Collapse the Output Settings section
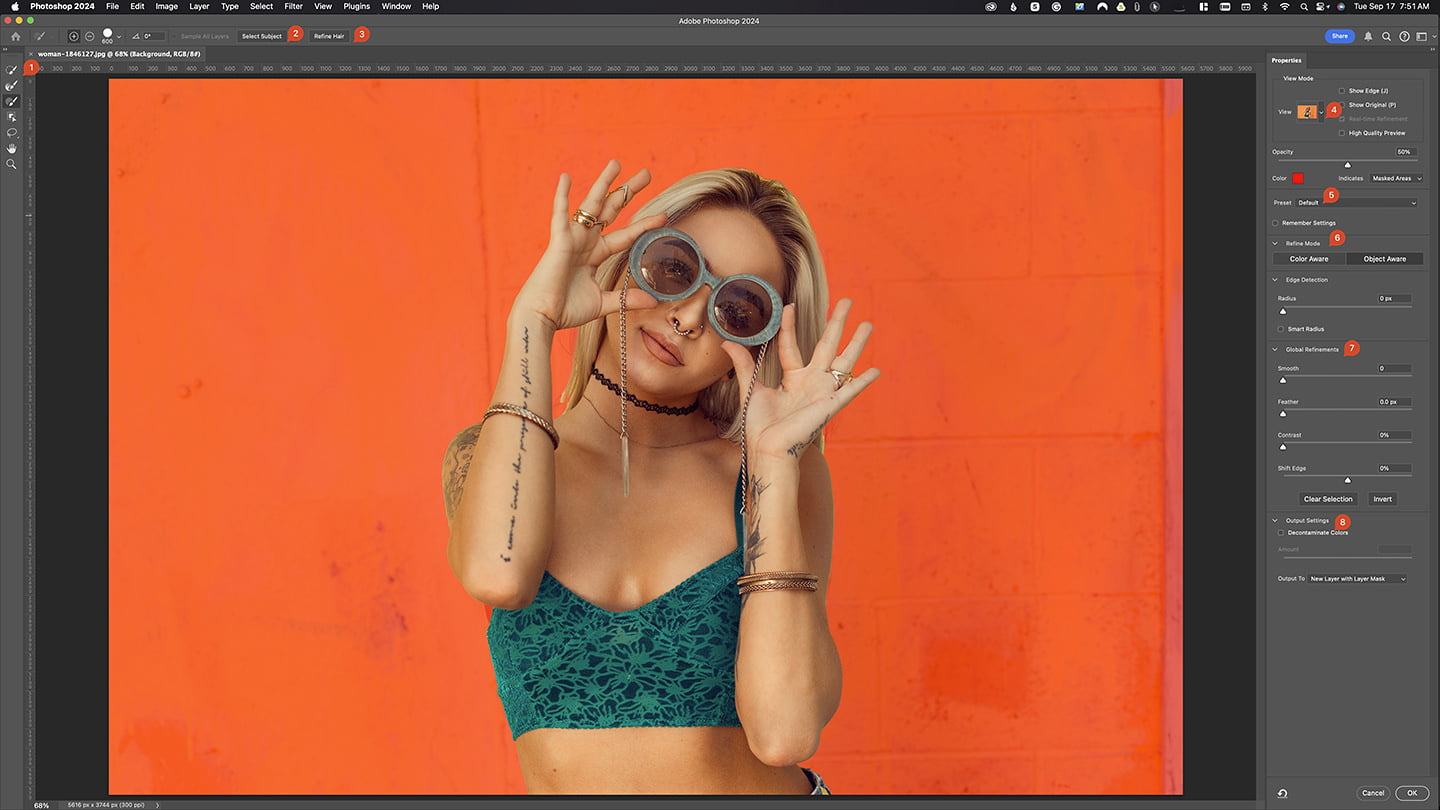The image size is (1440, 810). 1275,521
